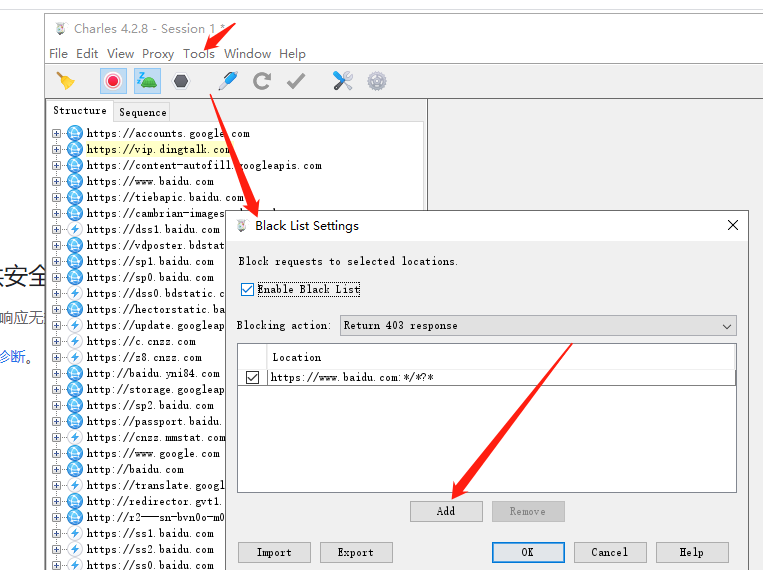Toggle the turtle Throttling icon
The image size is (763, 570).
[x=147, y=81]
